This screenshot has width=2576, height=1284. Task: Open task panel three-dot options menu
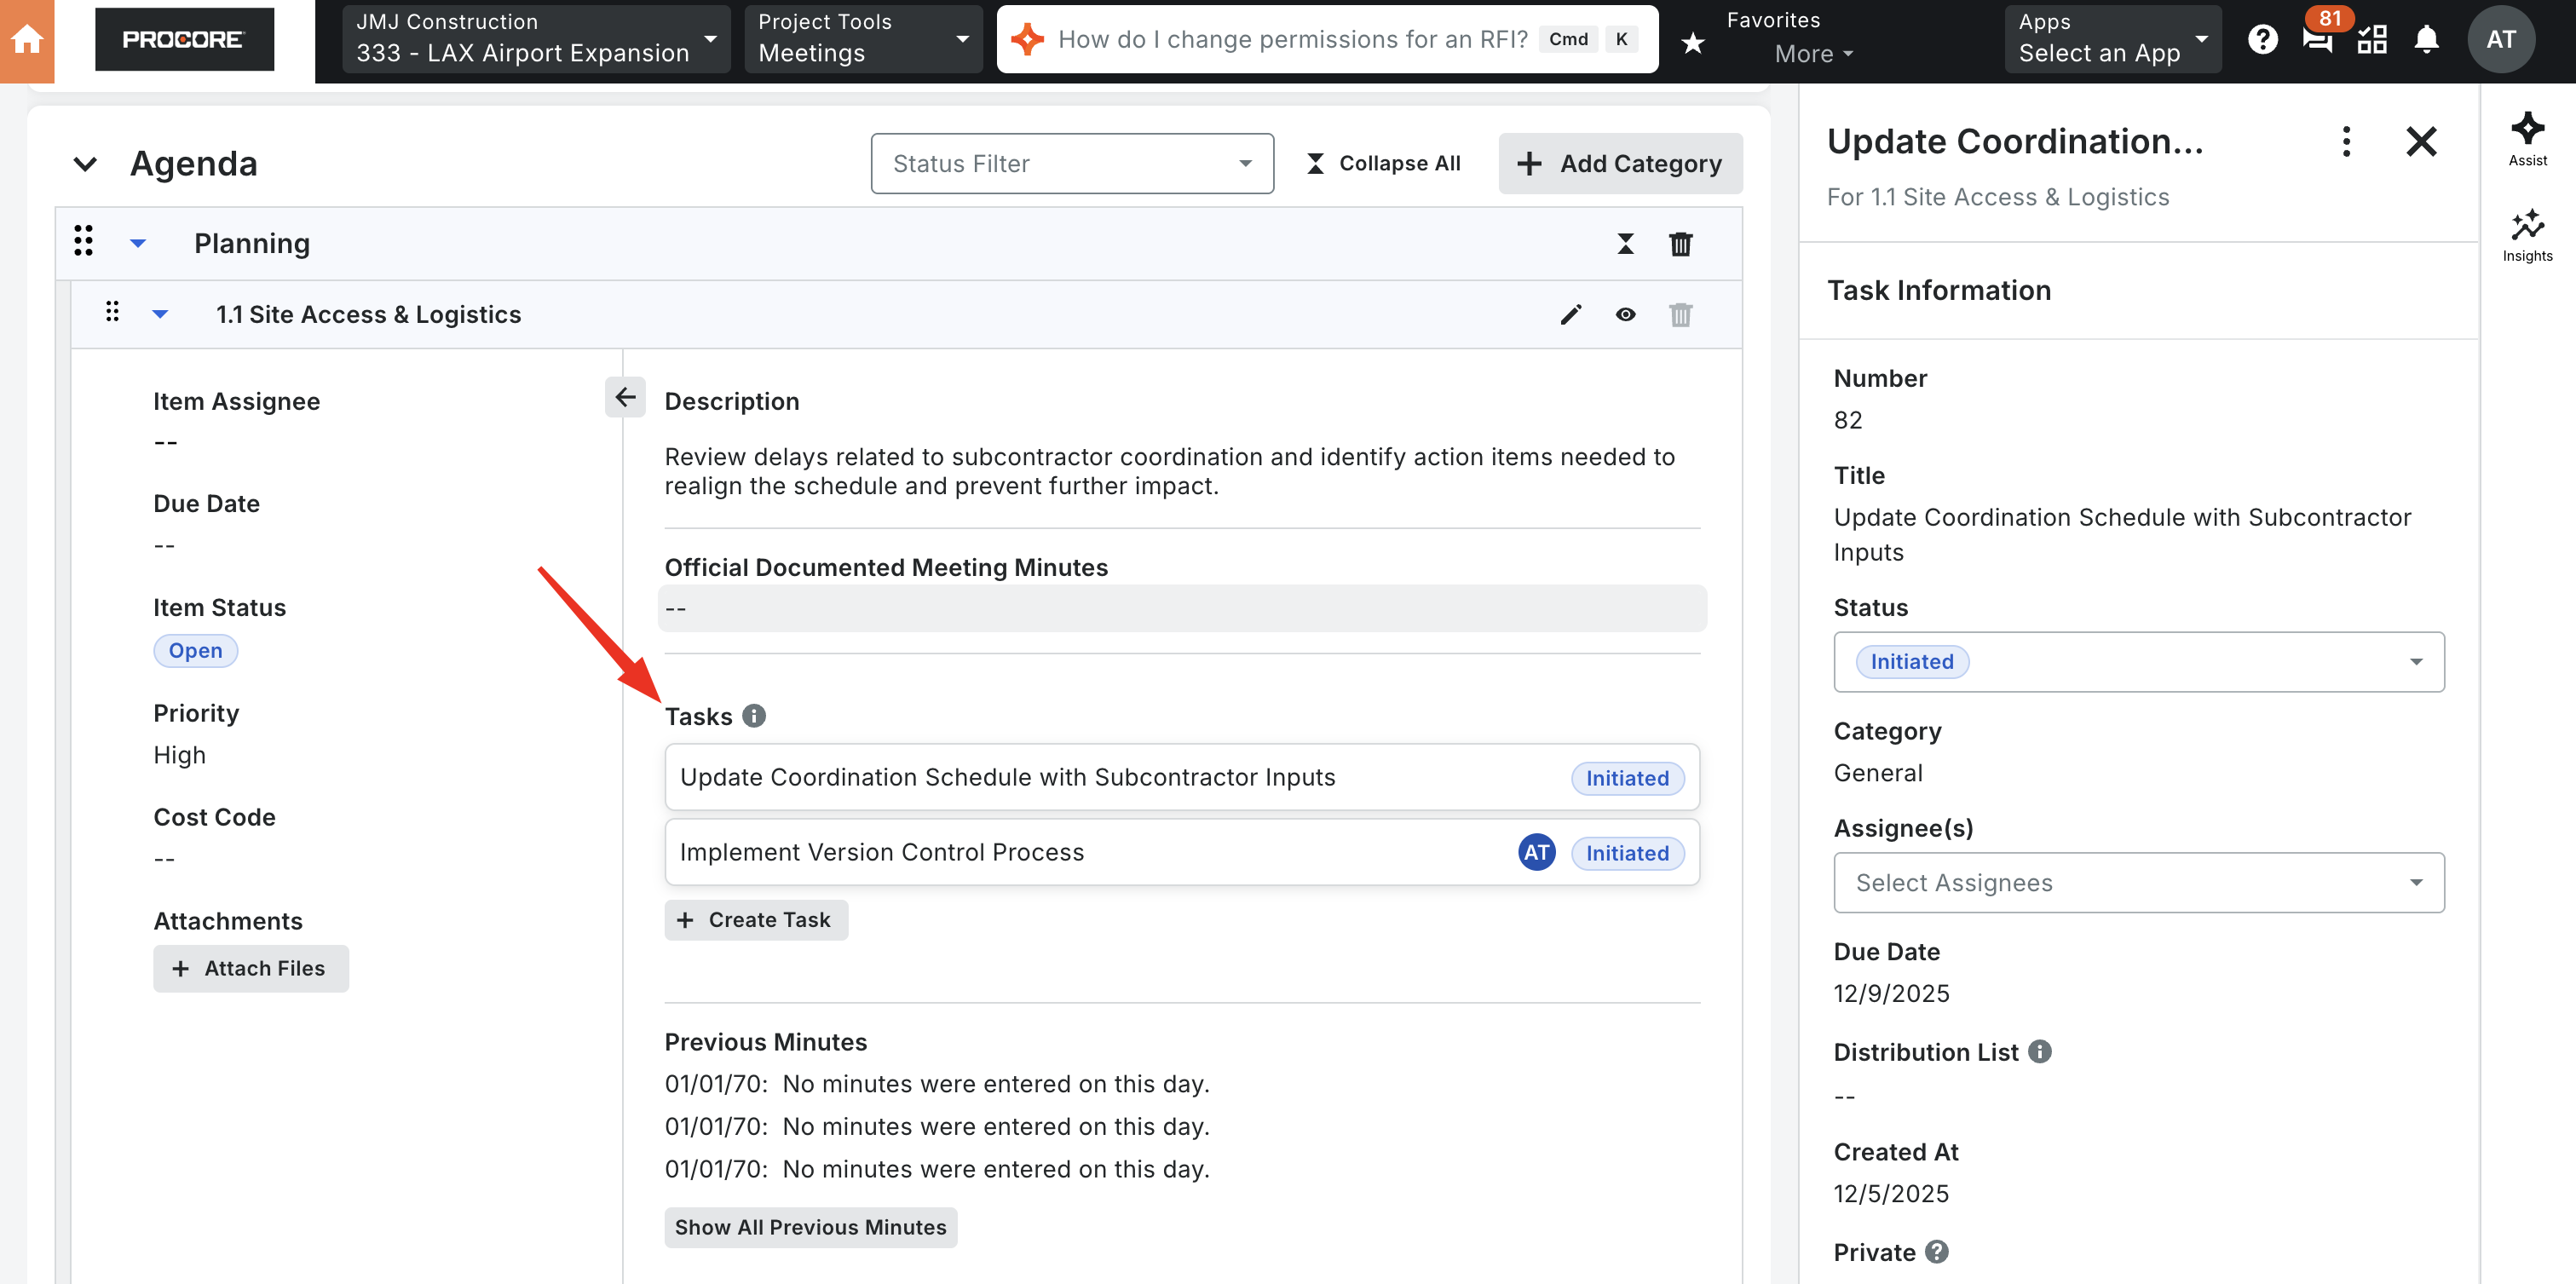click(2345, 142)
